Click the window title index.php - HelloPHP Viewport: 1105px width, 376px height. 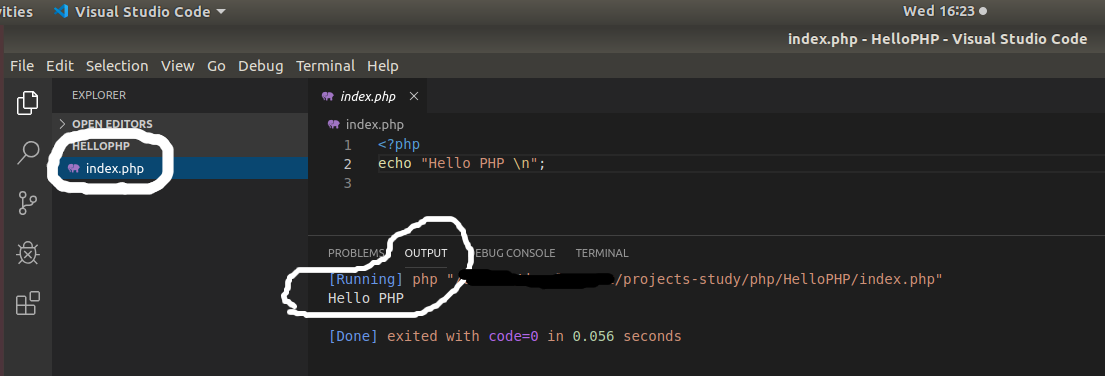pos(937,39)
